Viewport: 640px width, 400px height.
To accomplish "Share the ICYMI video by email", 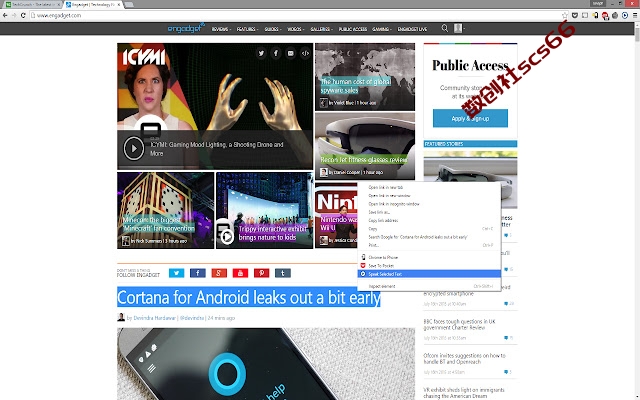I will 291,53.
